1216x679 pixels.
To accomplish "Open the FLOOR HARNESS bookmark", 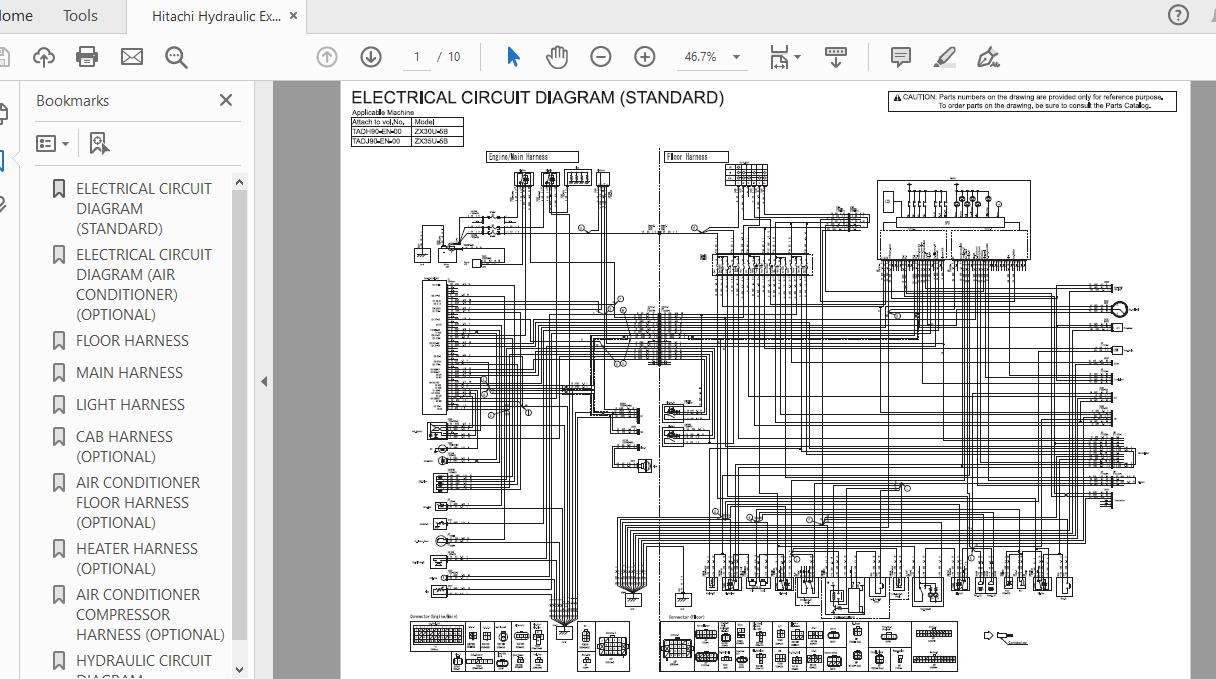I will 132,341.
